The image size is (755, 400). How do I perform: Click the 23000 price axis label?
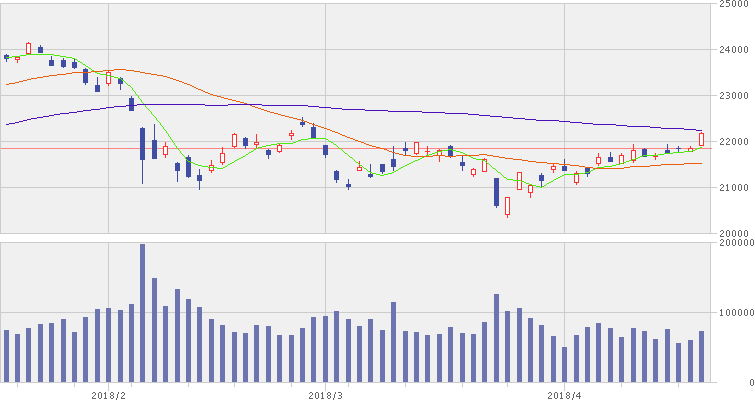[x=733, y=95]
